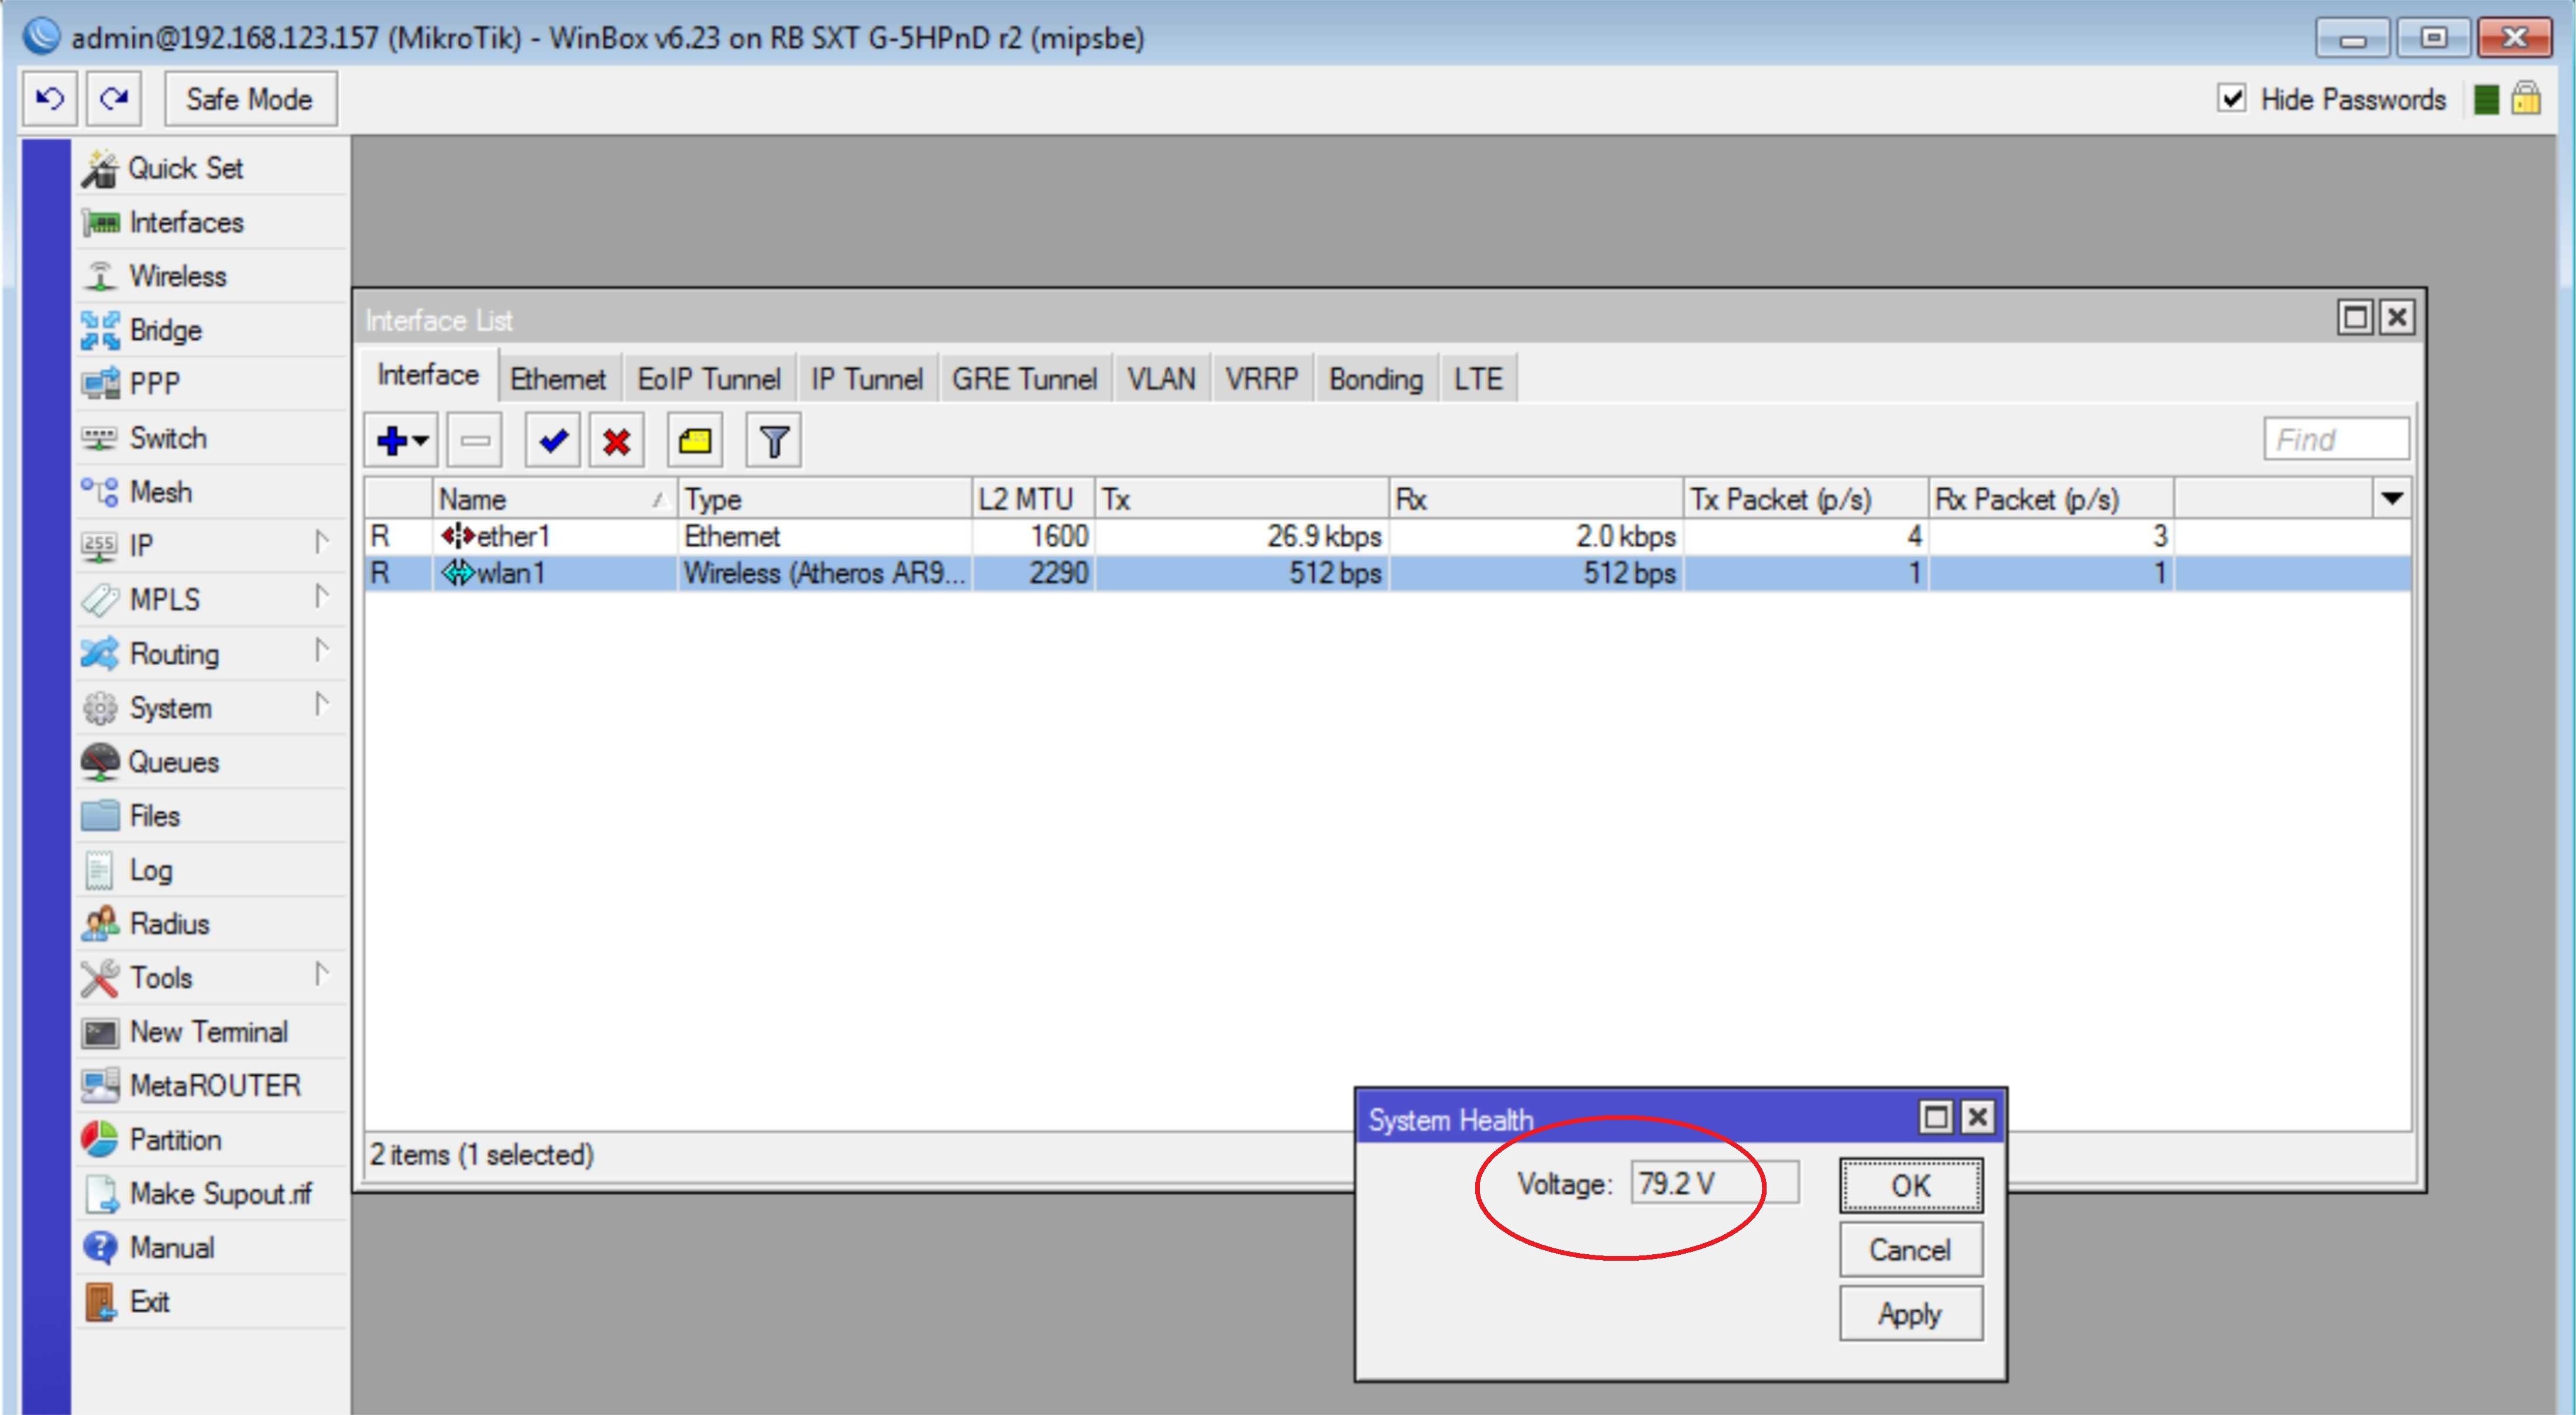This screenshot has height=1415, width=2576.
Task: Open the Bridge menu icon
Action: point(100,330)
